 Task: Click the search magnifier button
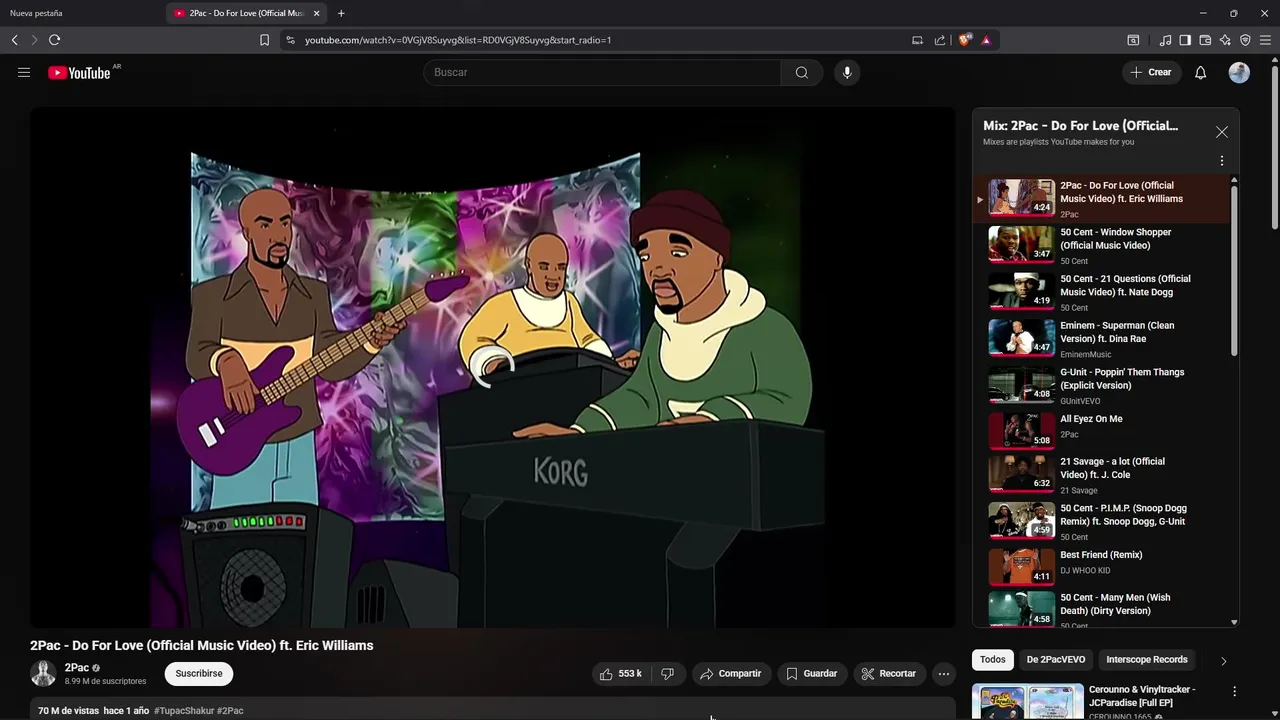pos(802,72)
